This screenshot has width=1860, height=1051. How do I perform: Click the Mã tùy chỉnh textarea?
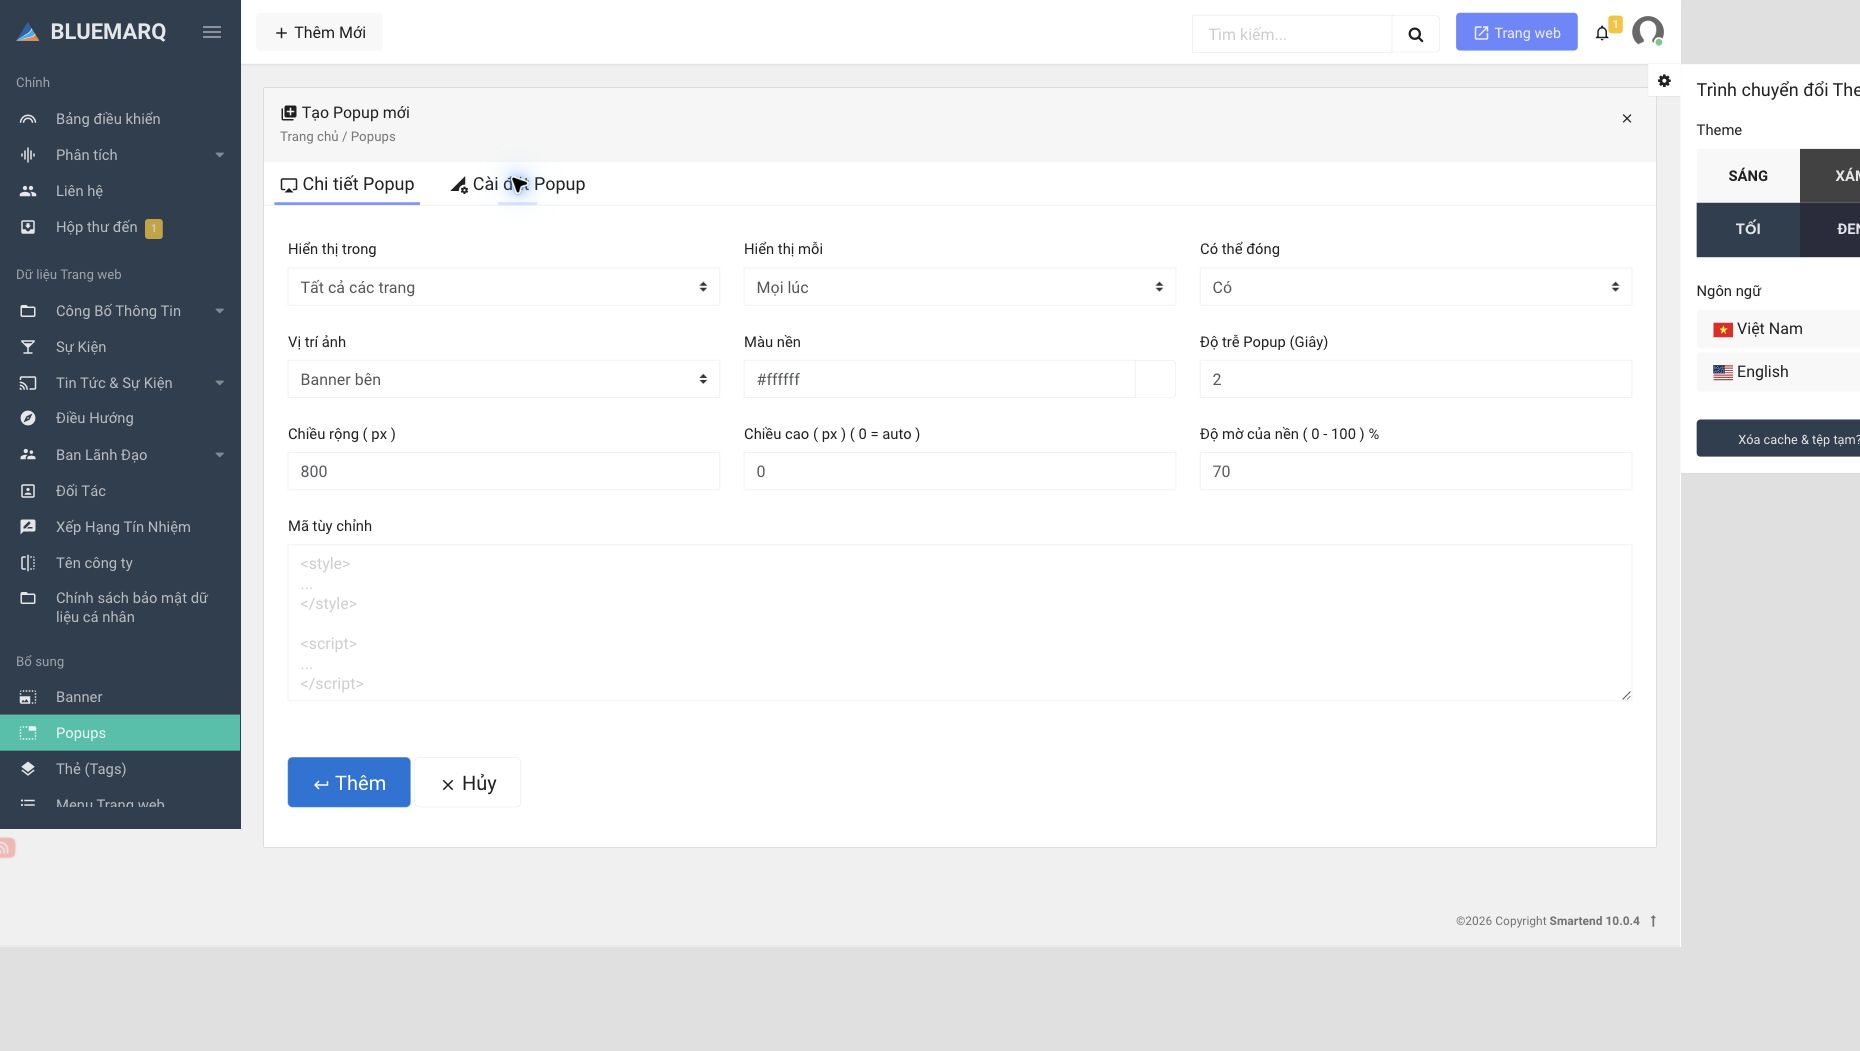pos(960,623)
